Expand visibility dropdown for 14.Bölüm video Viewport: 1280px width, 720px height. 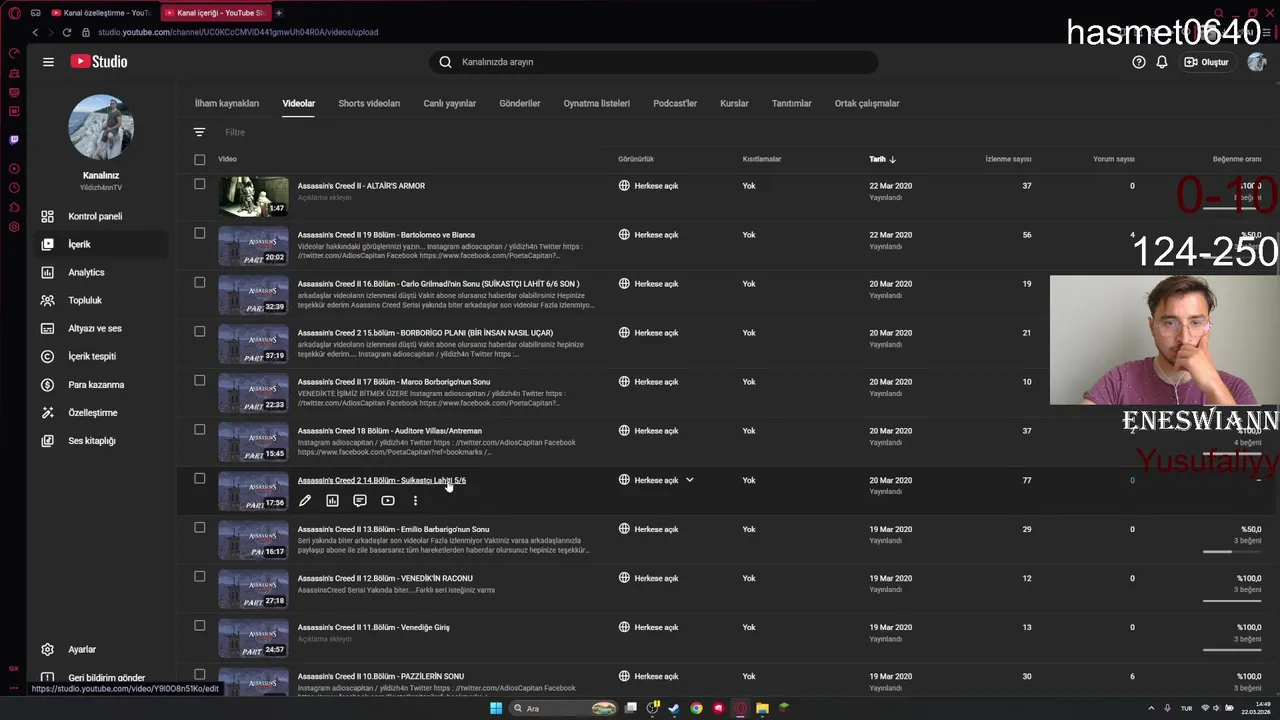click(x=689, y=480)
